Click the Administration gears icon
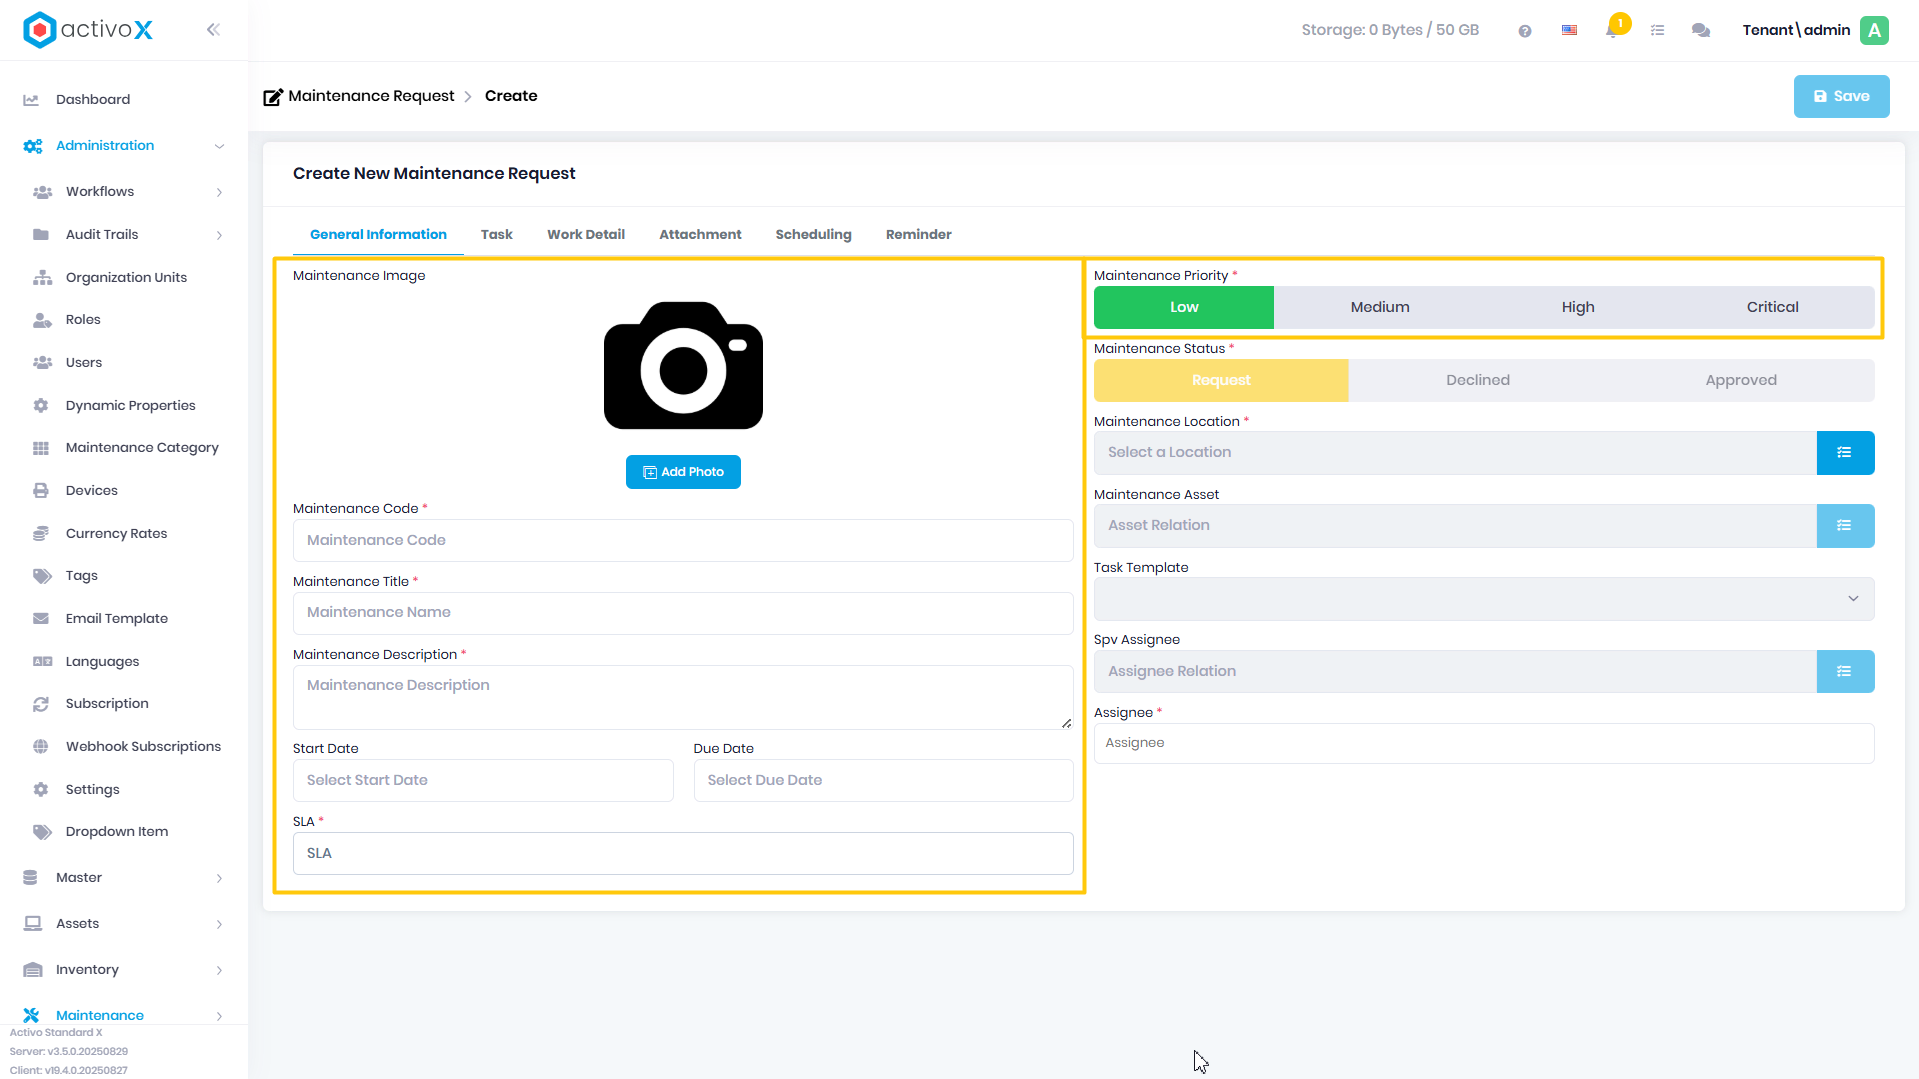Screen dimensions: 1919x1079 click(x=32, y=146)
